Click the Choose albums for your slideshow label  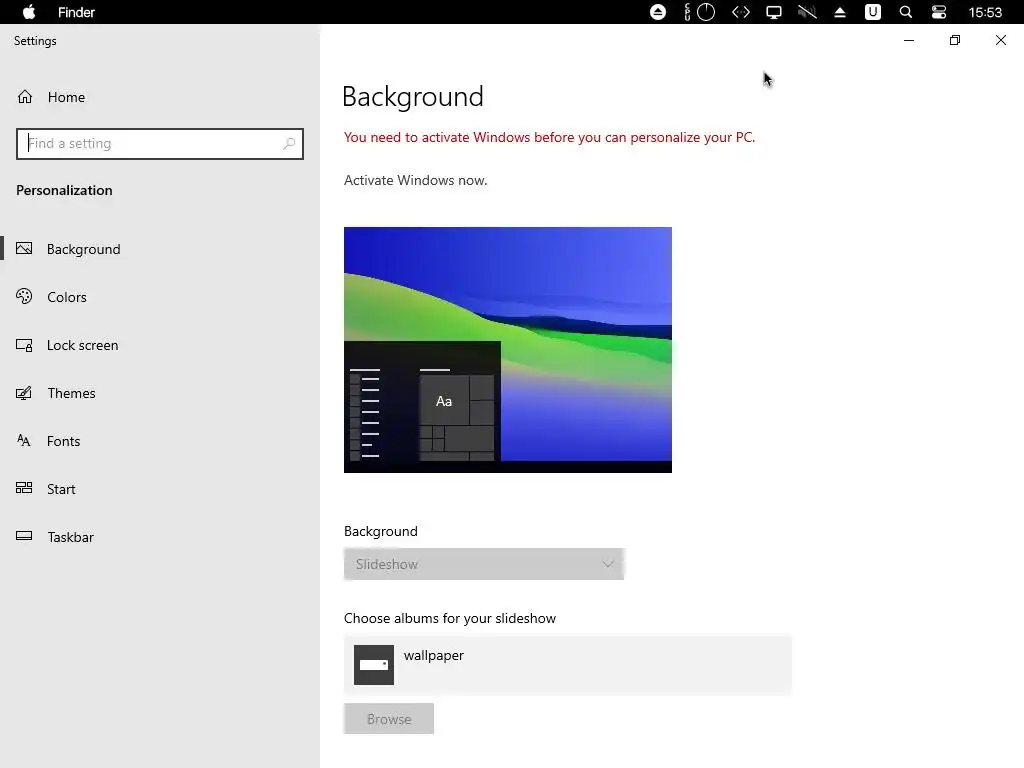[450, 618]
